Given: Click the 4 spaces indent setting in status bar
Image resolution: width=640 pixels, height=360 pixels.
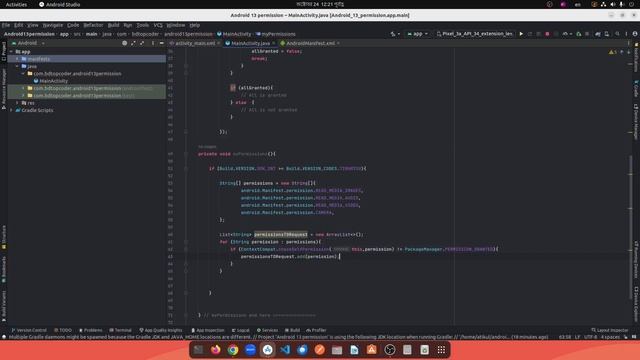Looking at the screenshot, I should point(610,337).
